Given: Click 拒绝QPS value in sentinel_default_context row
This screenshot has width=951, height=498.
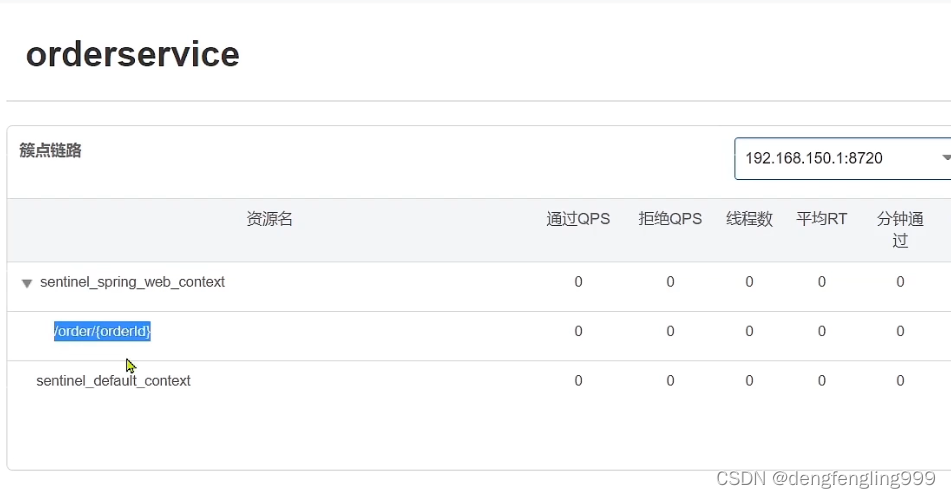Looking at the screenshot, I should pos(670,381).
